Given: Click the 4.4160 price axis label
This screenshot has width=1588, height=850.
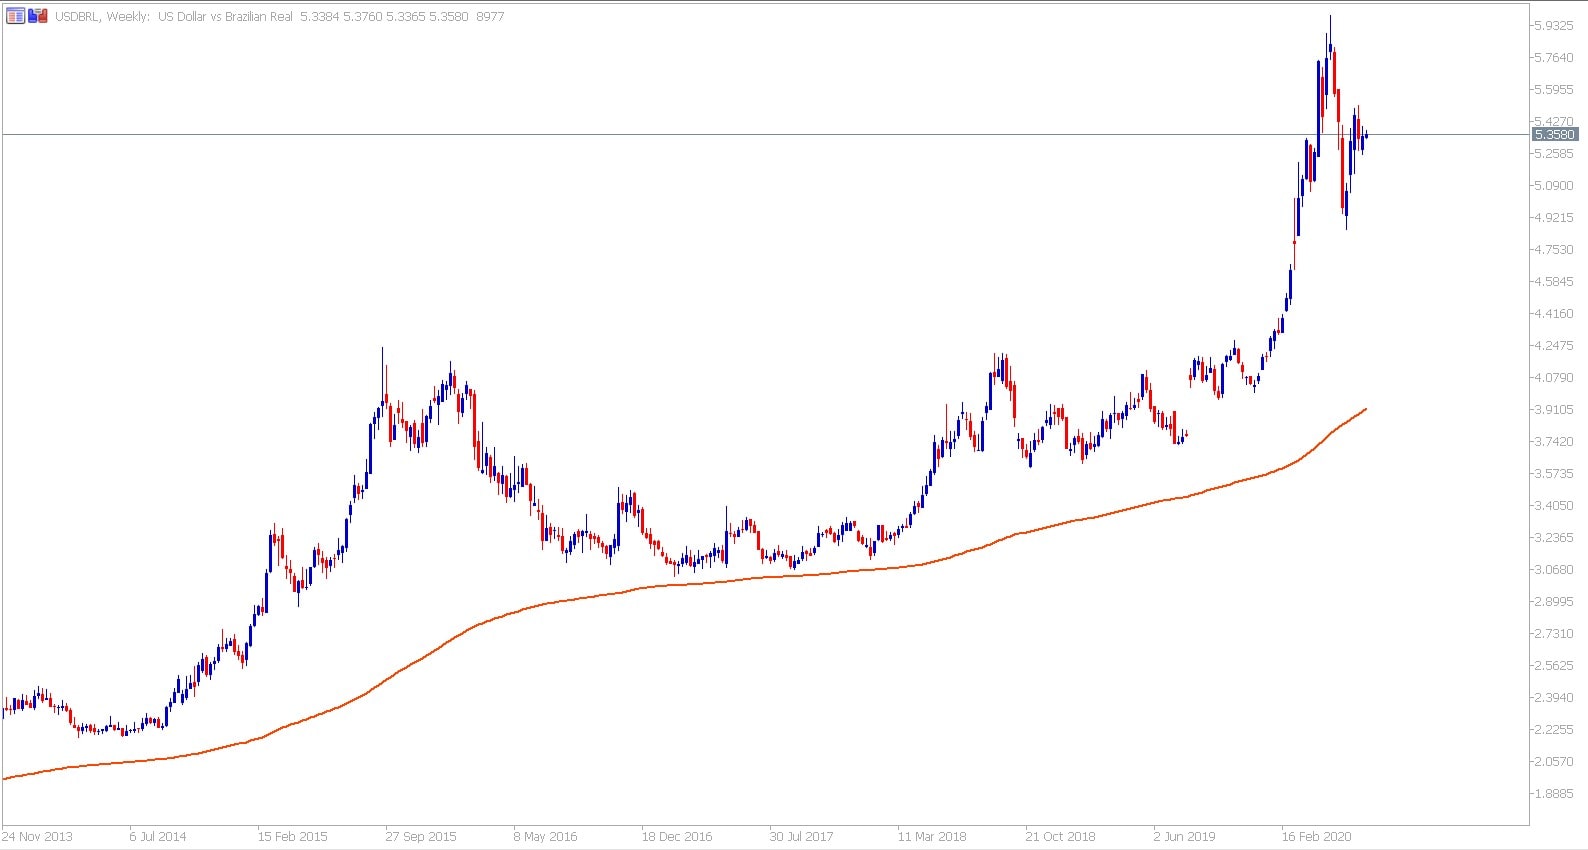Looking at the screenshot, I should pyautogui.click(x=1553, y=314).
